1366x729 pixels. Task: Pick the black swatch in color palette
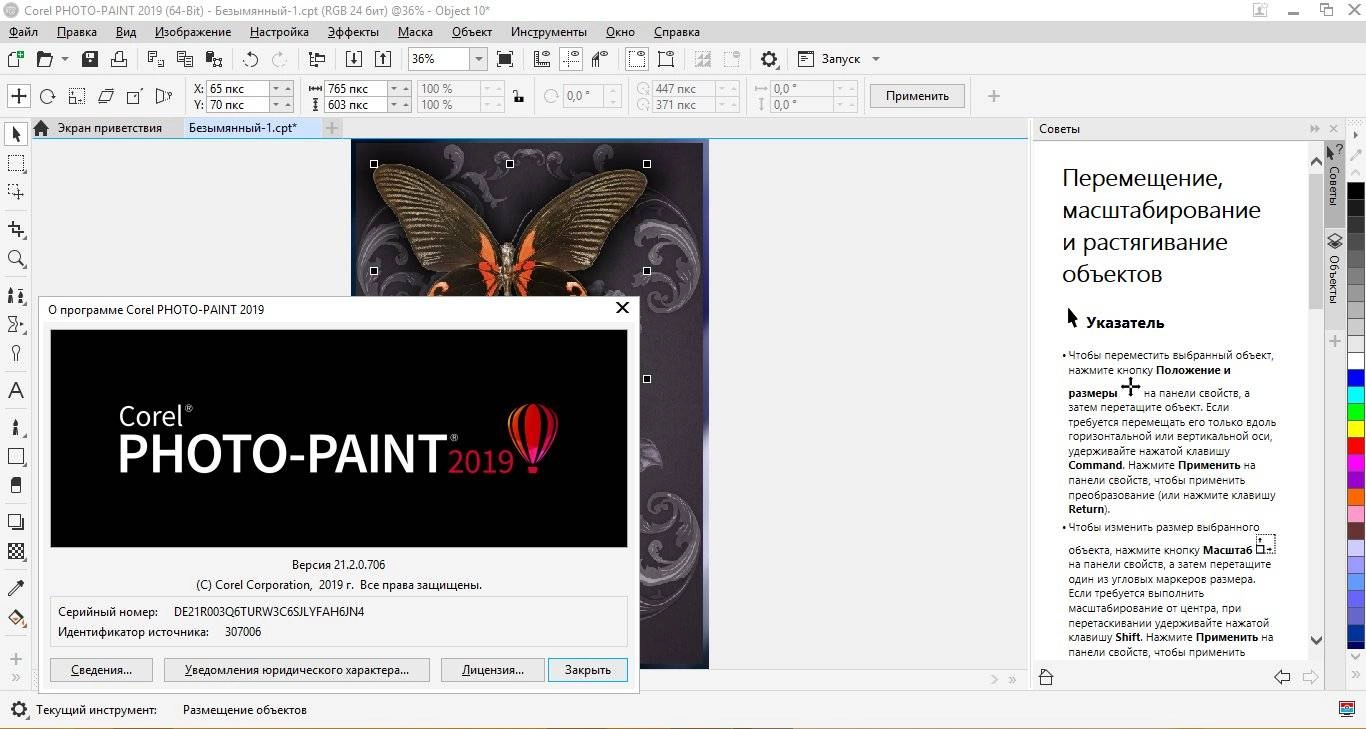tap(1356, 191)
